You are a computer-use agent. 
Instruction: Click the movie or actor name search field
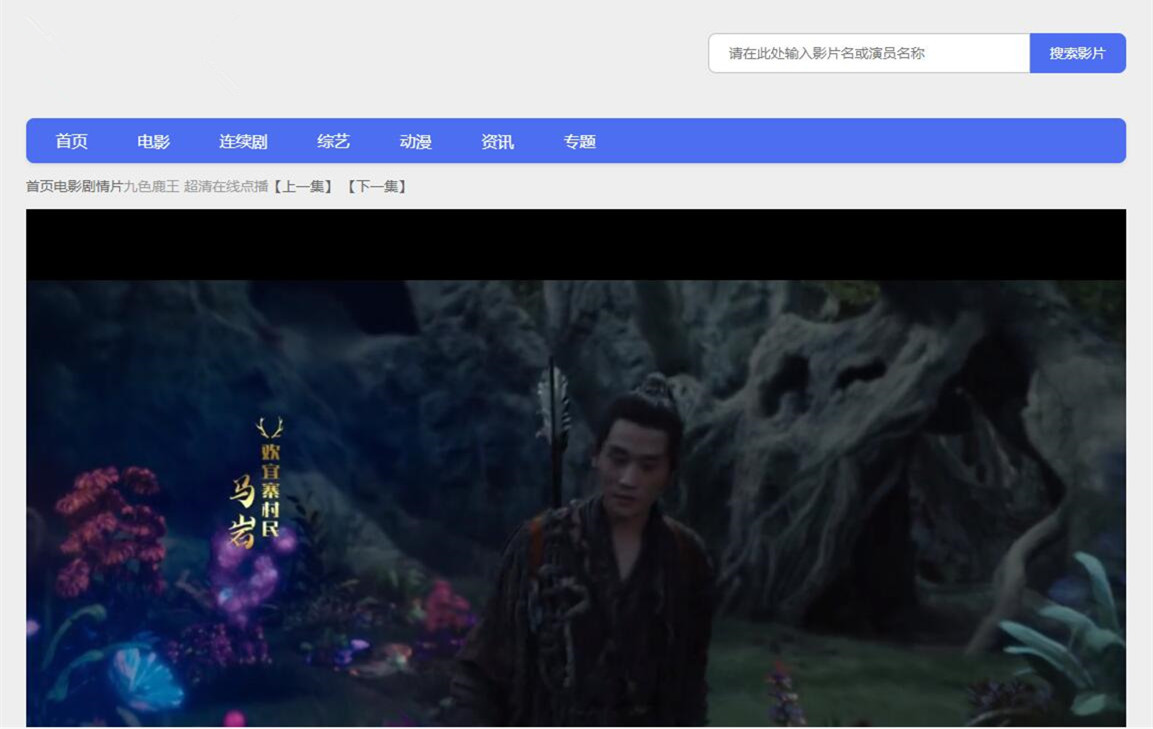pyautogui.click(x=868, y=53)
